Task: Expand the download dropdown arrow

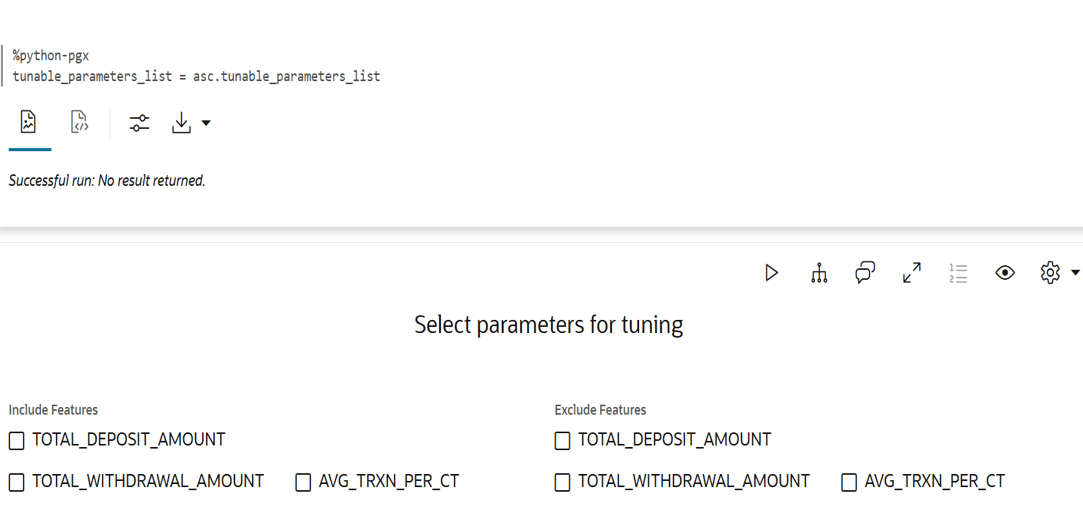Action: (206, 124)
